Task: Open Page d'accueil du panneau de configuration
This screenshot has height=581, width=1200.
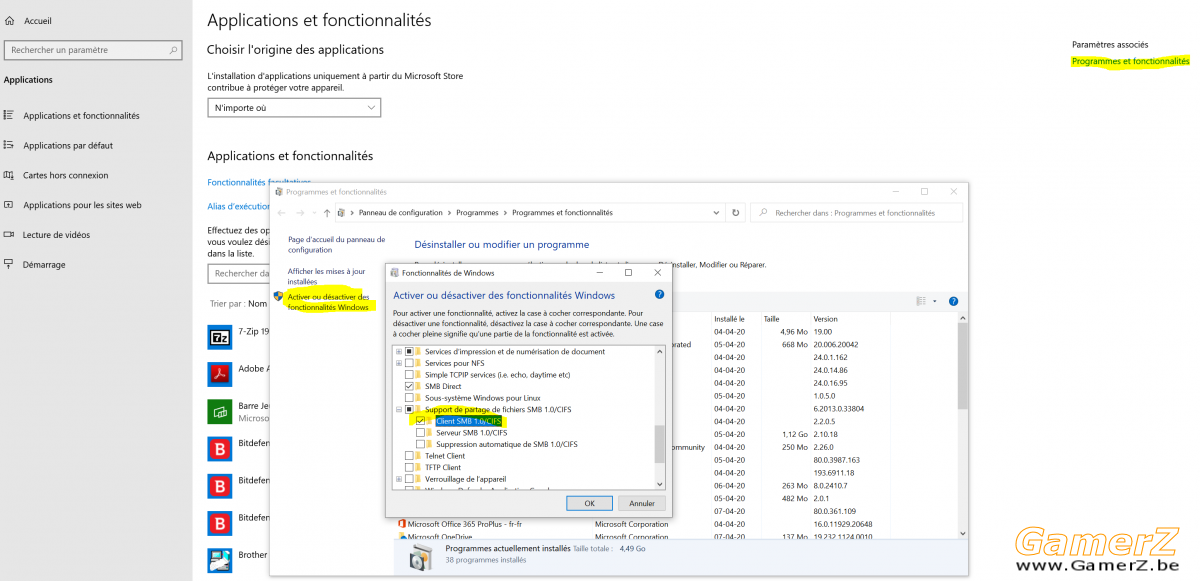Action: (336, 244)
